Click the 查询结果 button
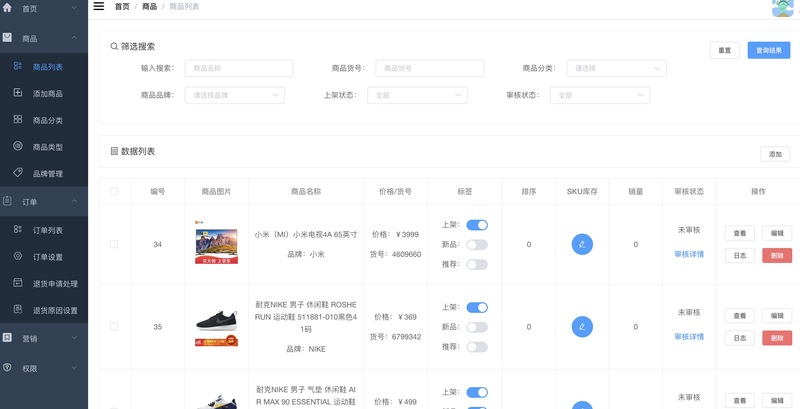Viewport: 800px width, 409px height. (769, 50)
